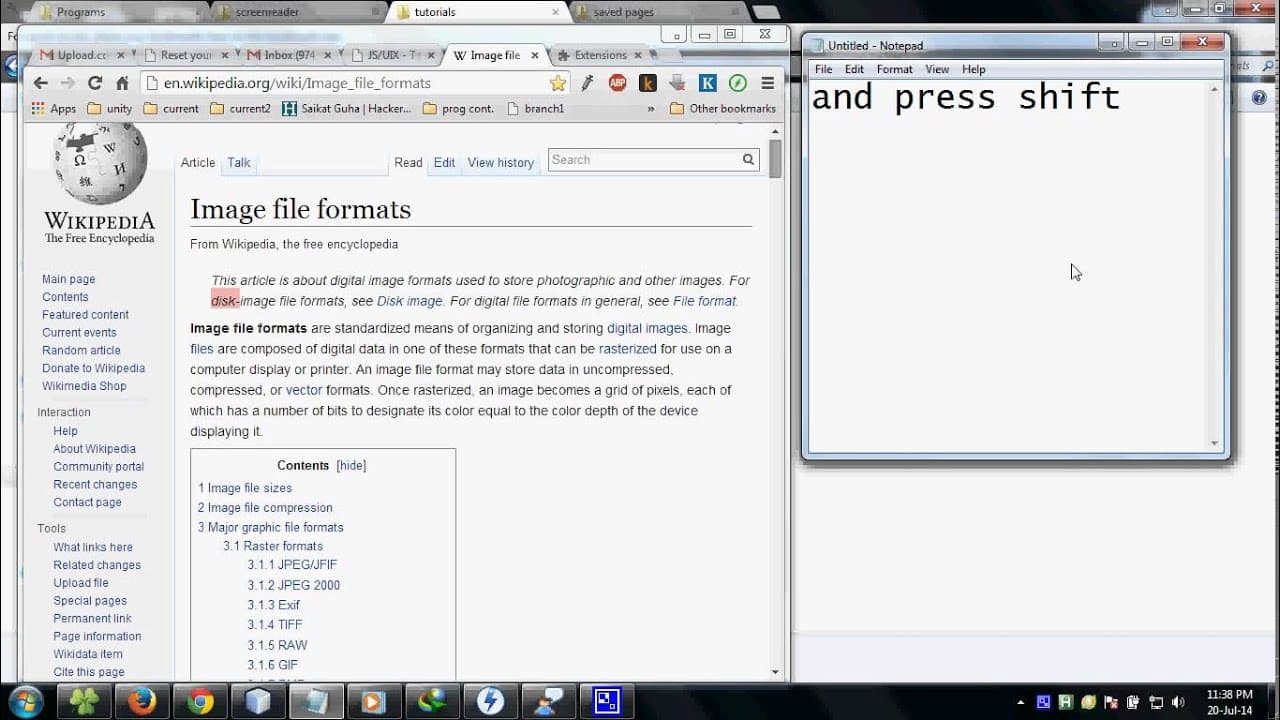This screenshot has width=1280, height=720.
Task: Click the green circular extension icon
Action: [737, 83]
